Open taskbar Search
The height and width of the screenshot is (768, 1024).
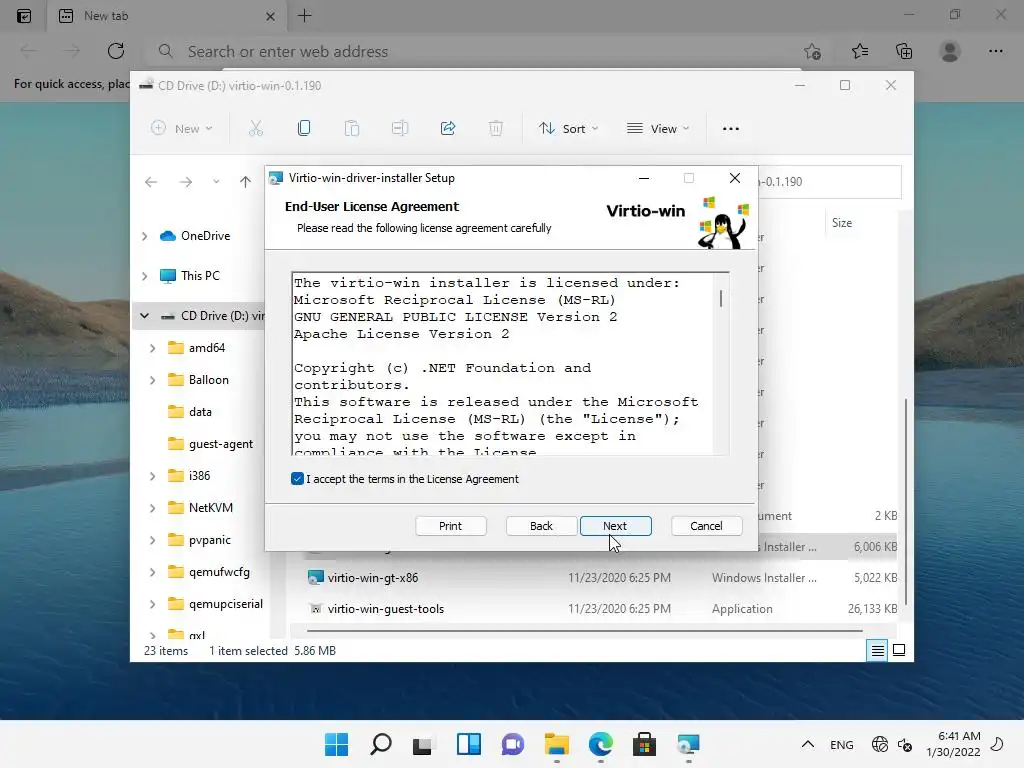coord(381,744)
